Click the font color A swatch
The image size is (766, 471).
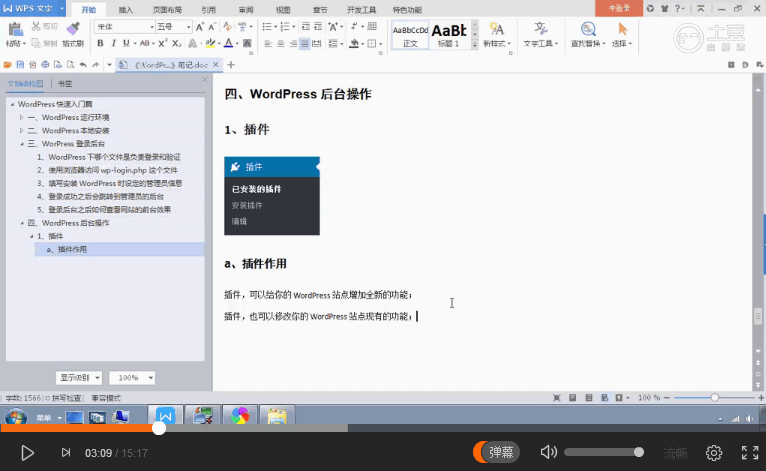pos(228,43)
